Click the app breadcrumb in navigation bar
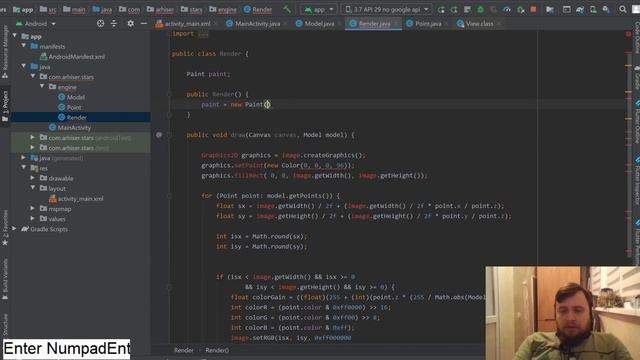Viewport: 640px width, 360px height. (23, 9)
